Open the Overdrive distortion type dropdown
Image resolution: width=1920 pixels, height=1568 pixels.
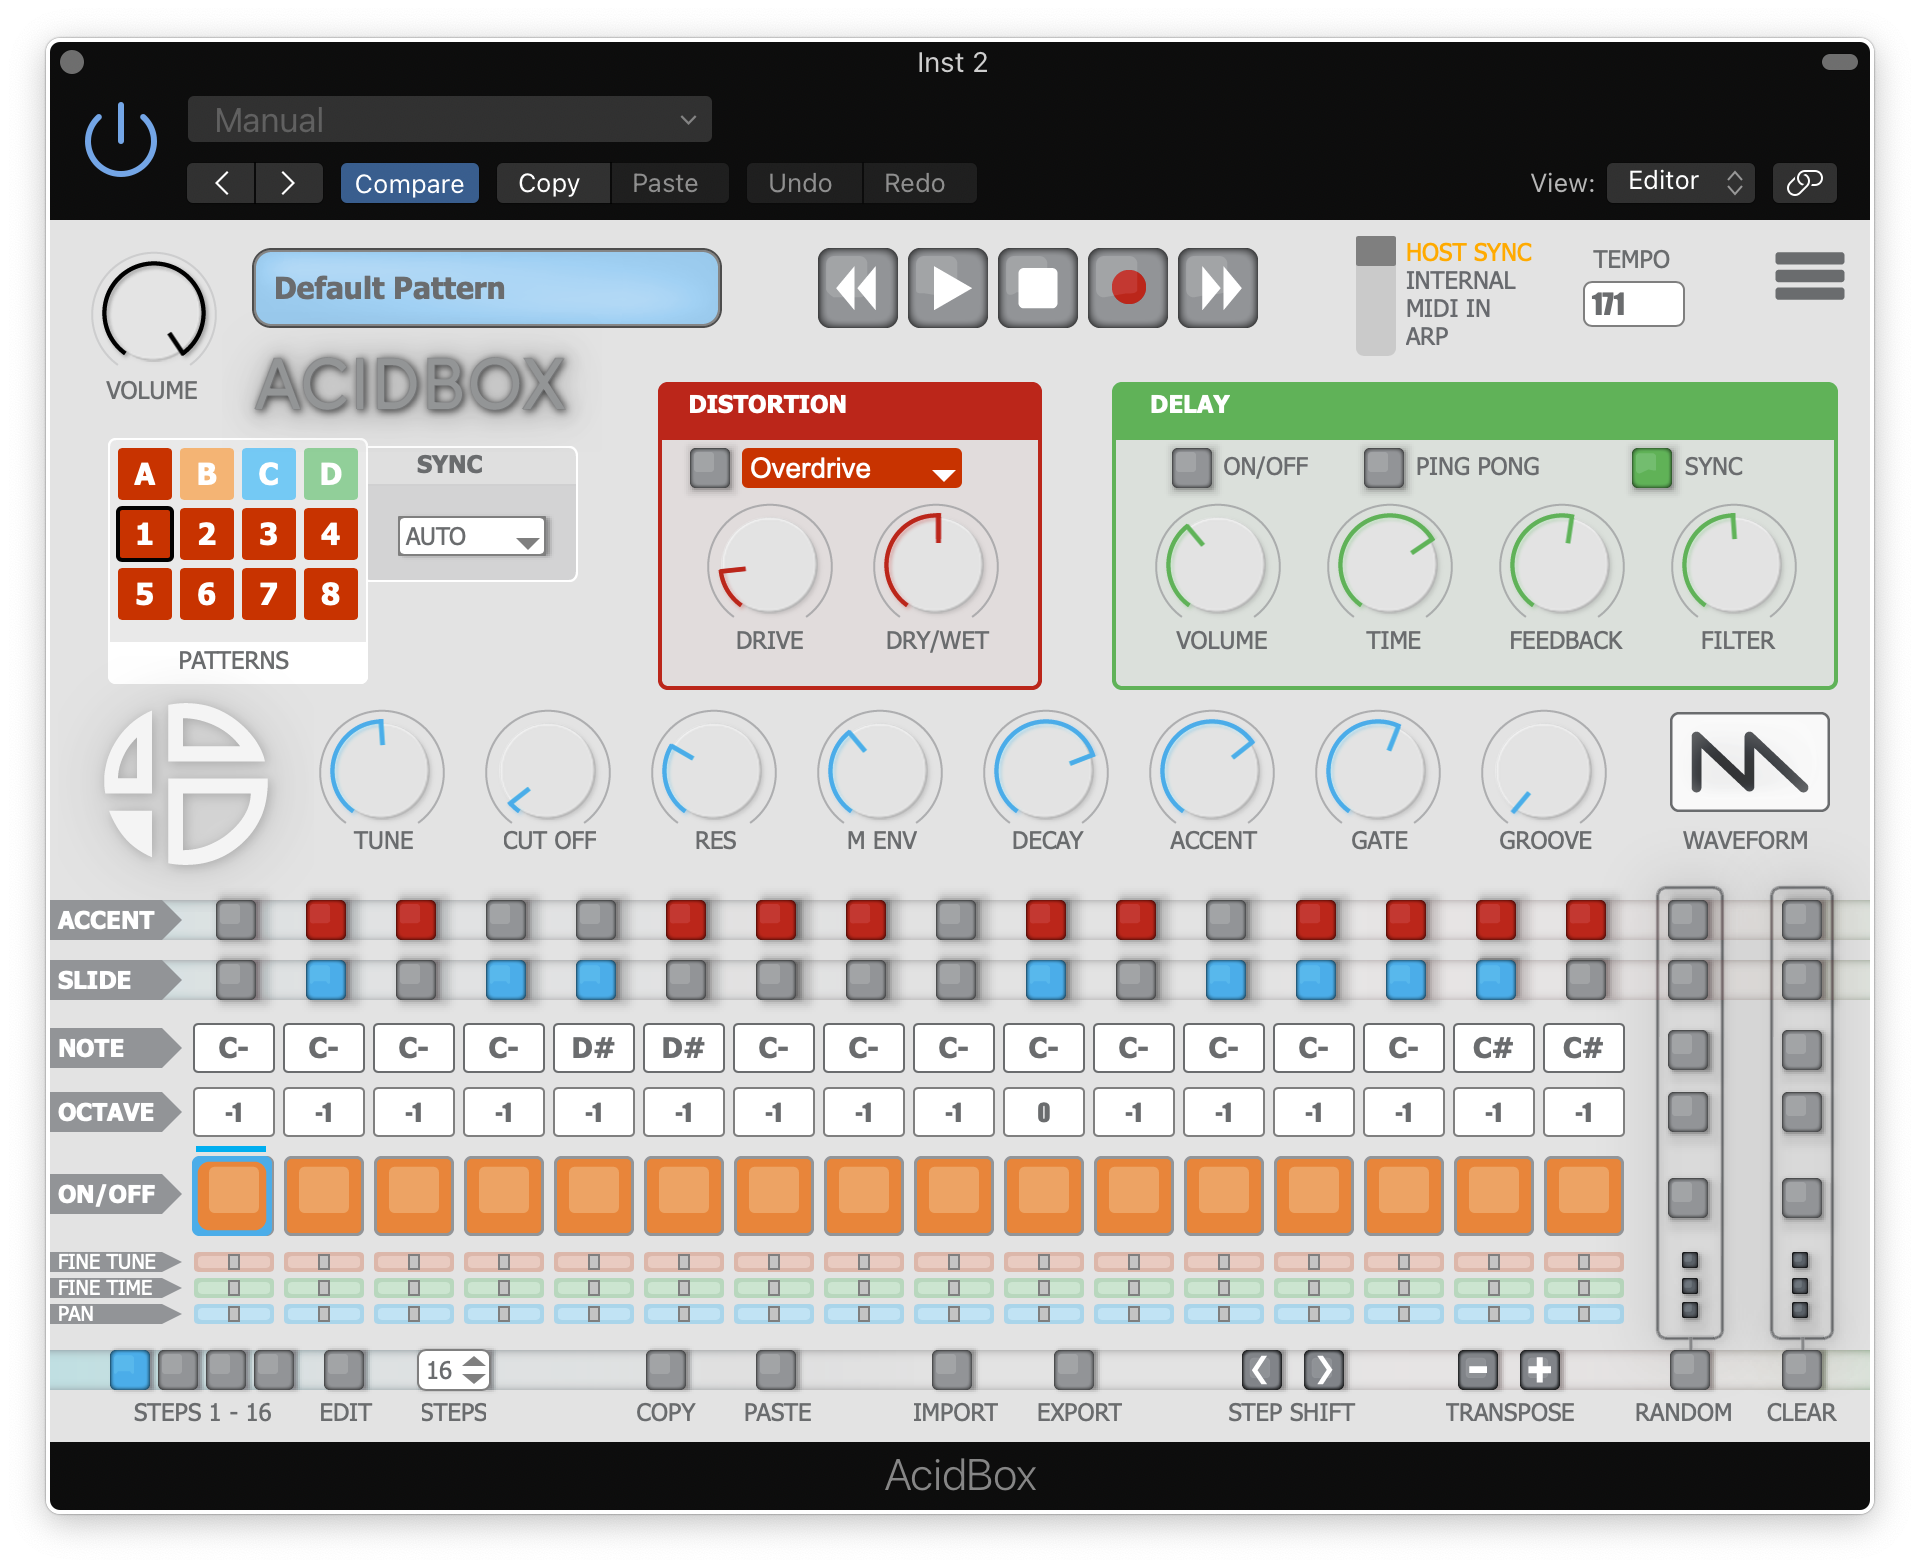(x=851, y=469)
